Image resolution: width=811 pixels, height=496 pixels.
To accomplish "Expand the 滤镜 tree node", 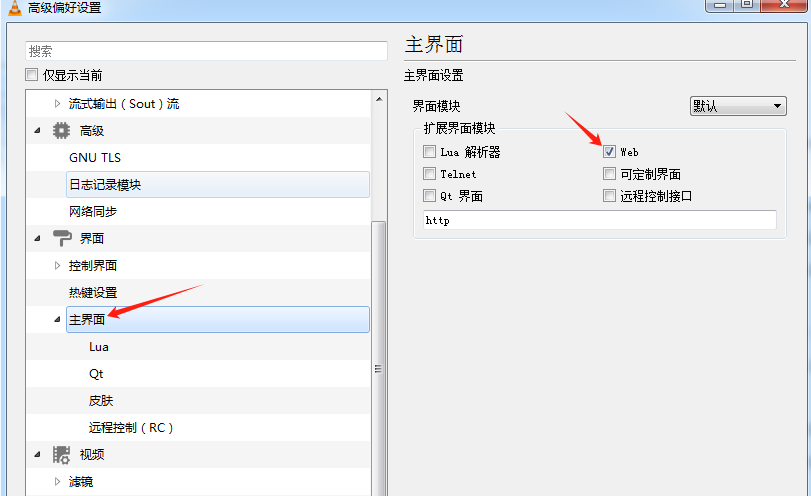I will 57,482.
